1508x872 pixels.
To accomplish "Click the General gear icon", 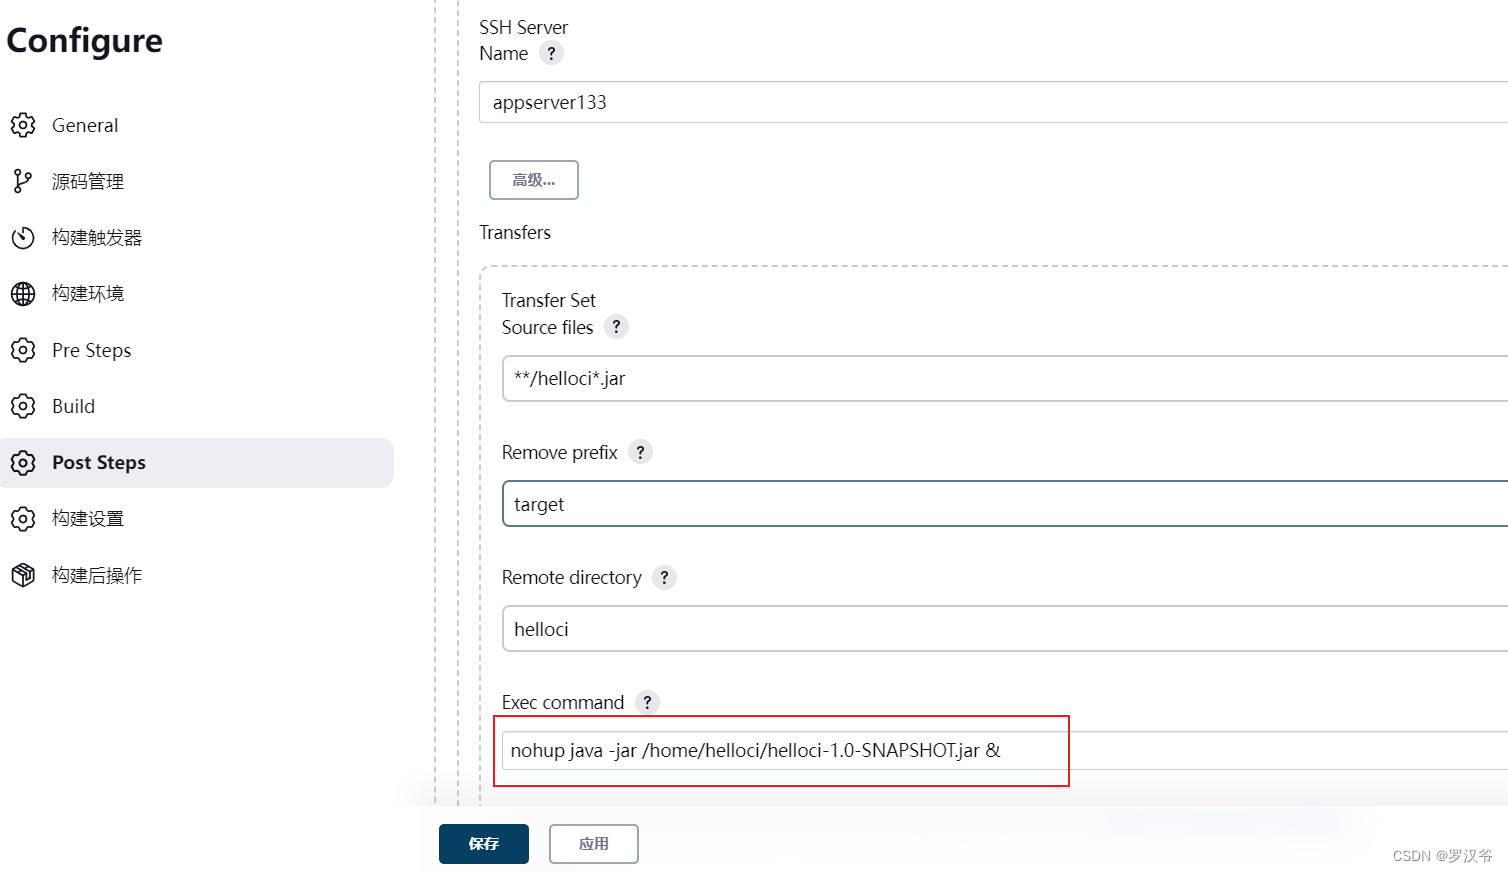I will pyautogui.click(x=23, y=125).
